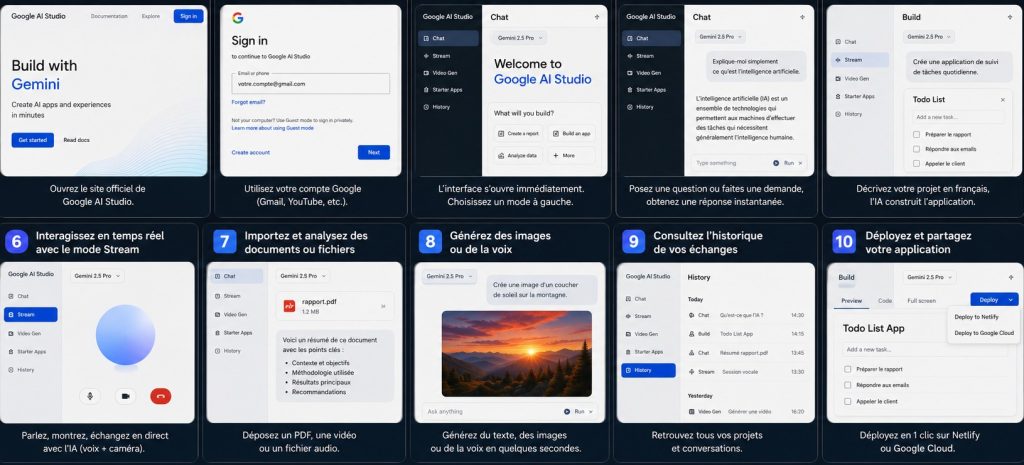The width and height of the screenshot is (1024, 465).
Task: Mute the microphone in the Stream mode panel
Action: pyautogui.click(x=90, y=396)
